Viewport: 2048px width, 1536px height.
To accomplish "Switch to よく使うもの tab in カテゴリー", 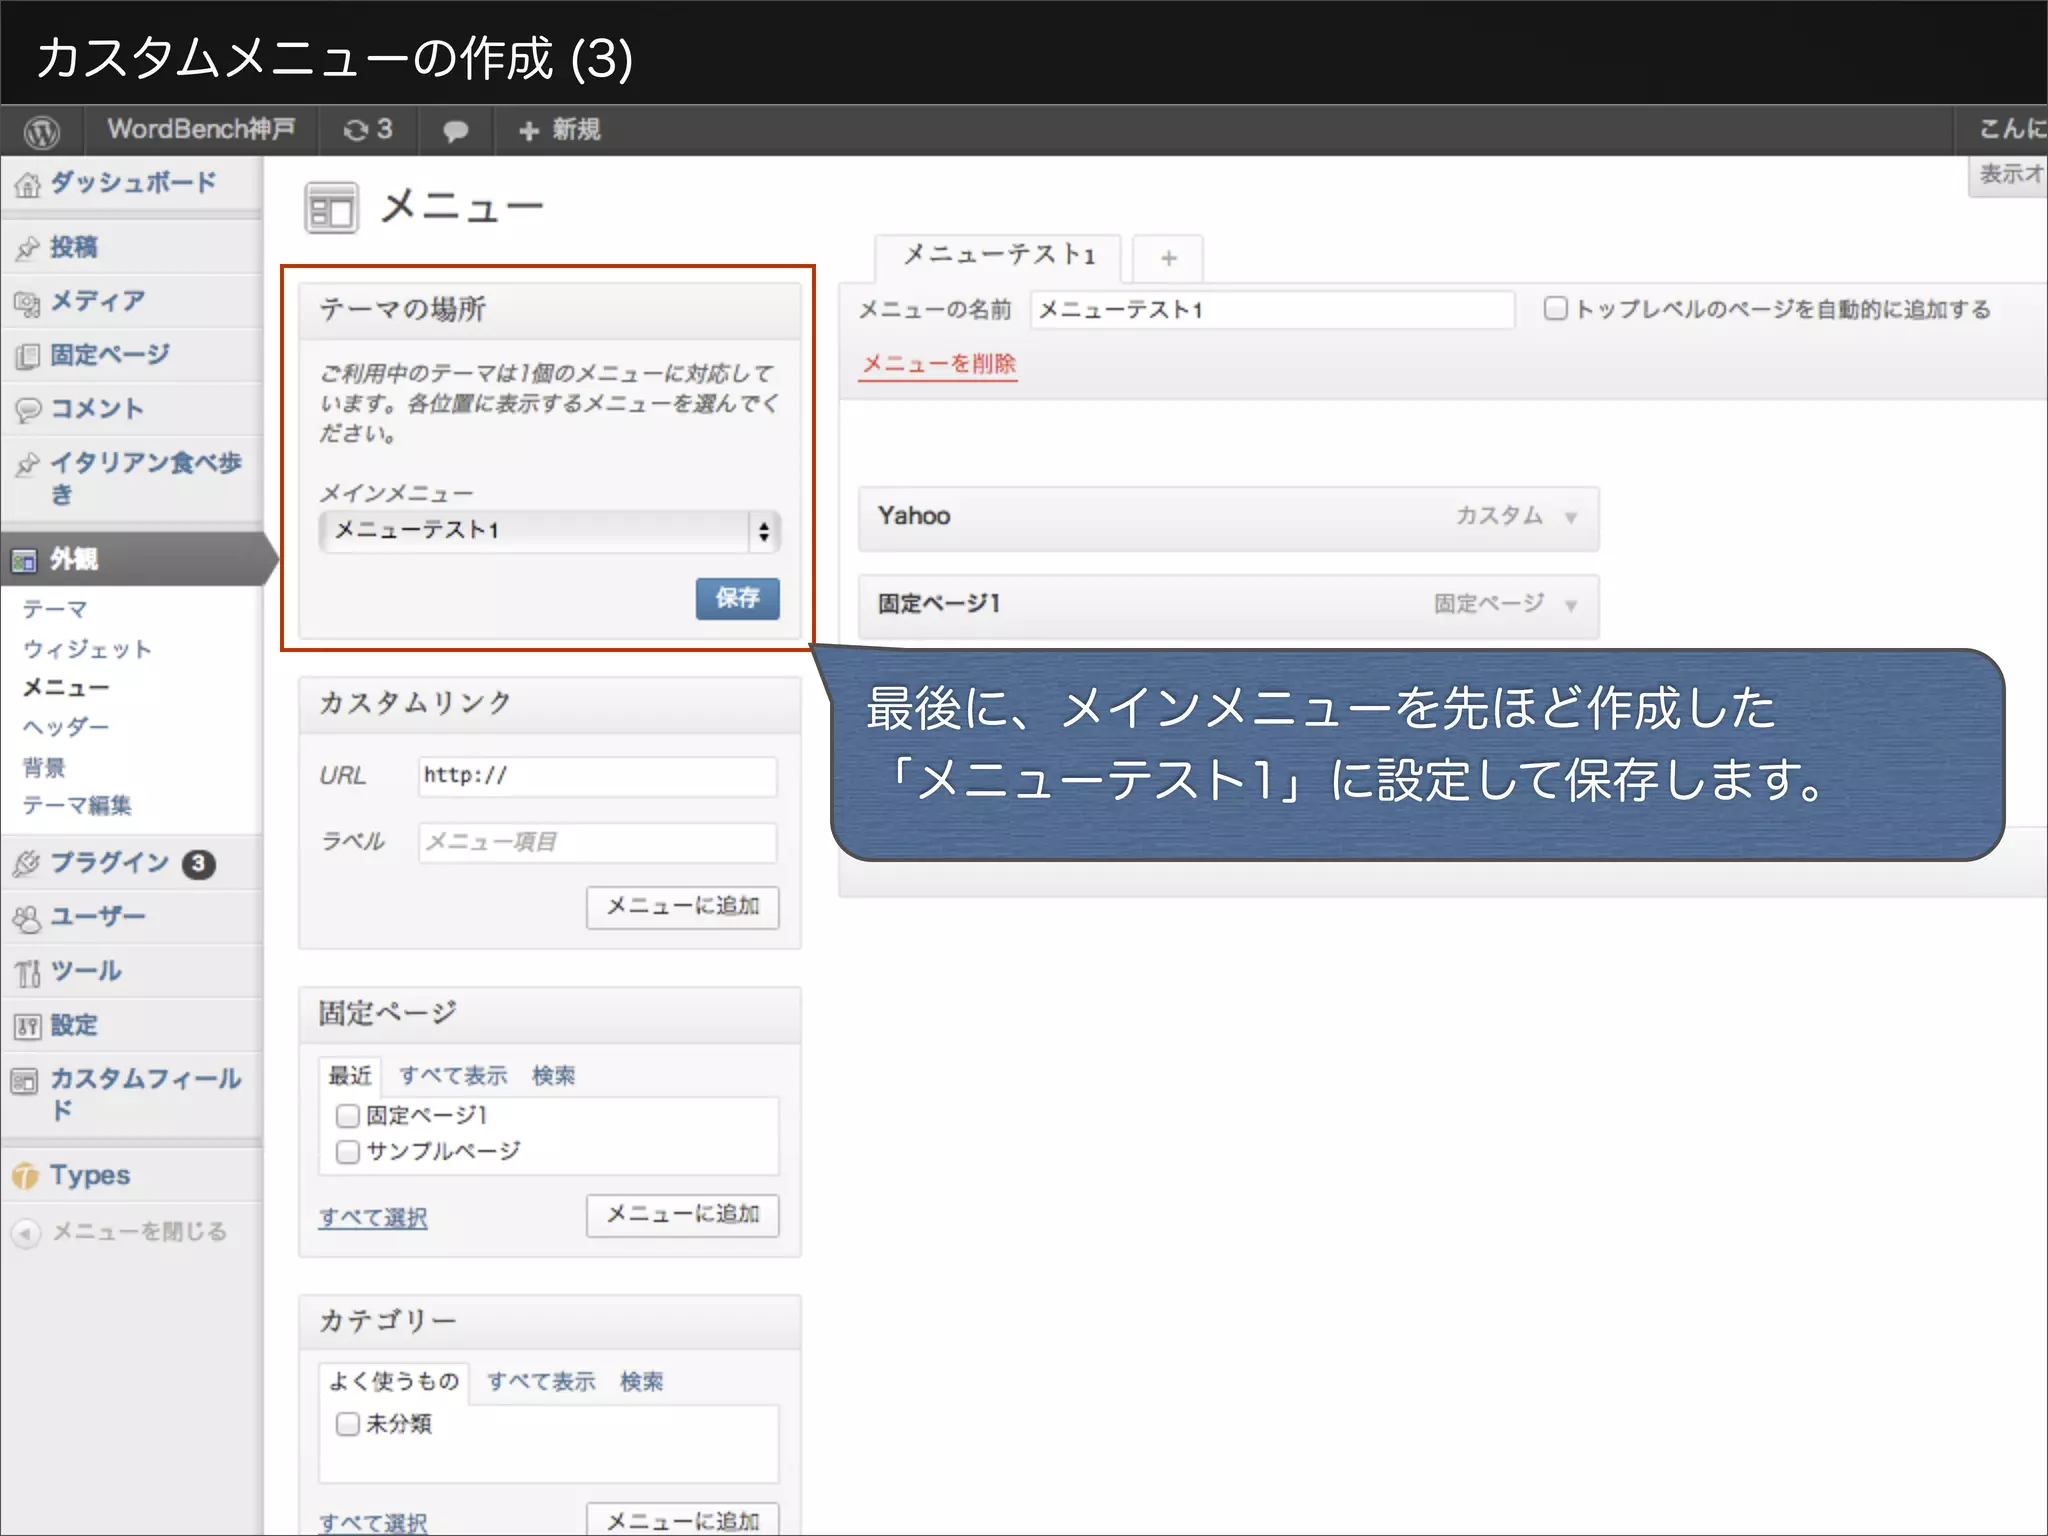I will [x=394, y=1382].
